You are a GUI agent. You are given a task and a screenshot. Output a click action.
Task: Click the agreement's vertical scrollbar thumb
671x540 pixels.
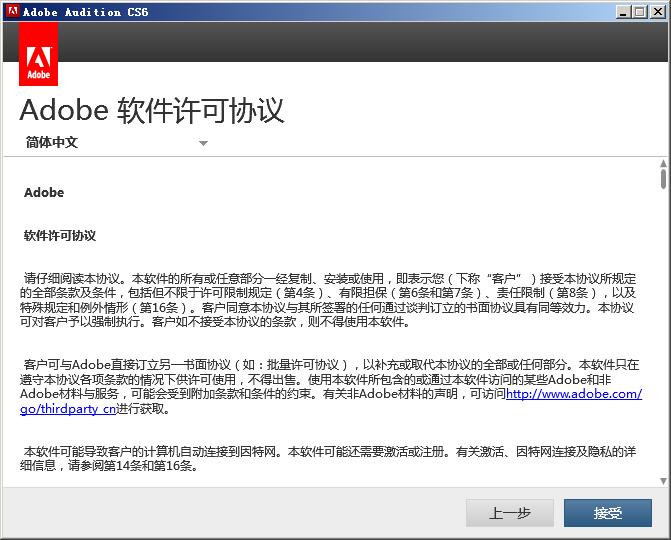[663, 178]
